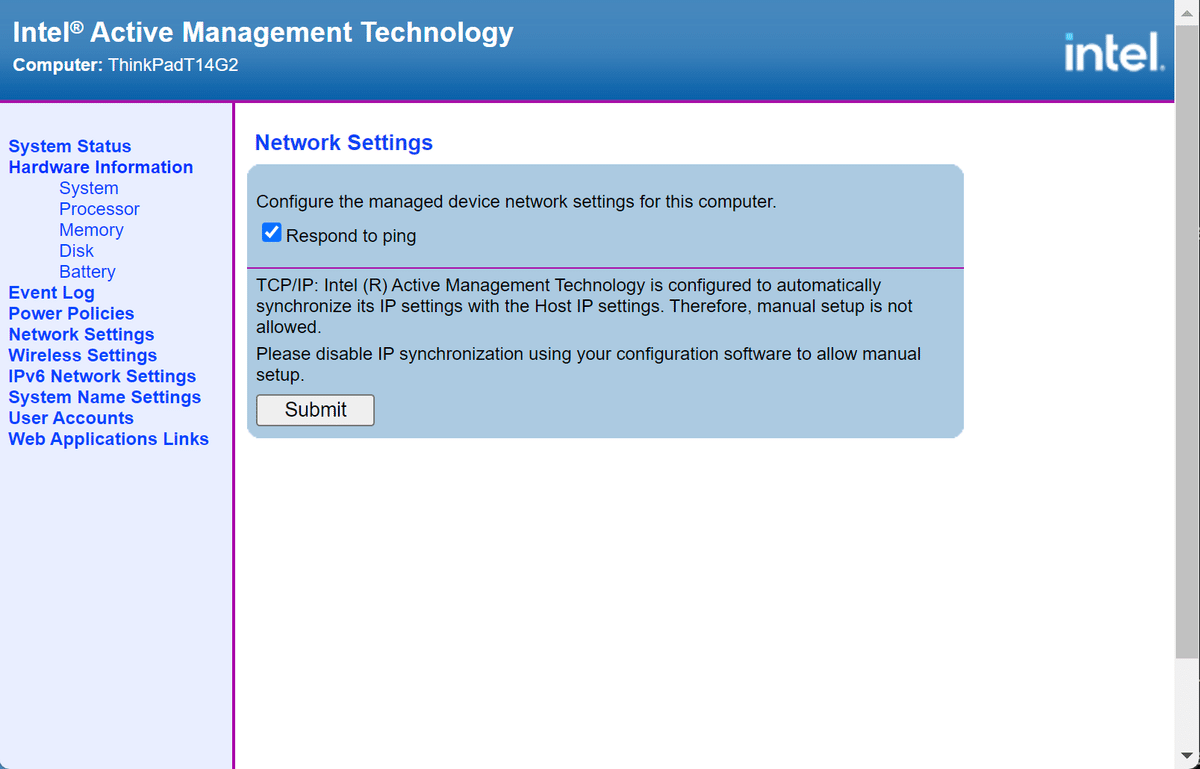Select Network Settings in sidebar

coord(81,335)
